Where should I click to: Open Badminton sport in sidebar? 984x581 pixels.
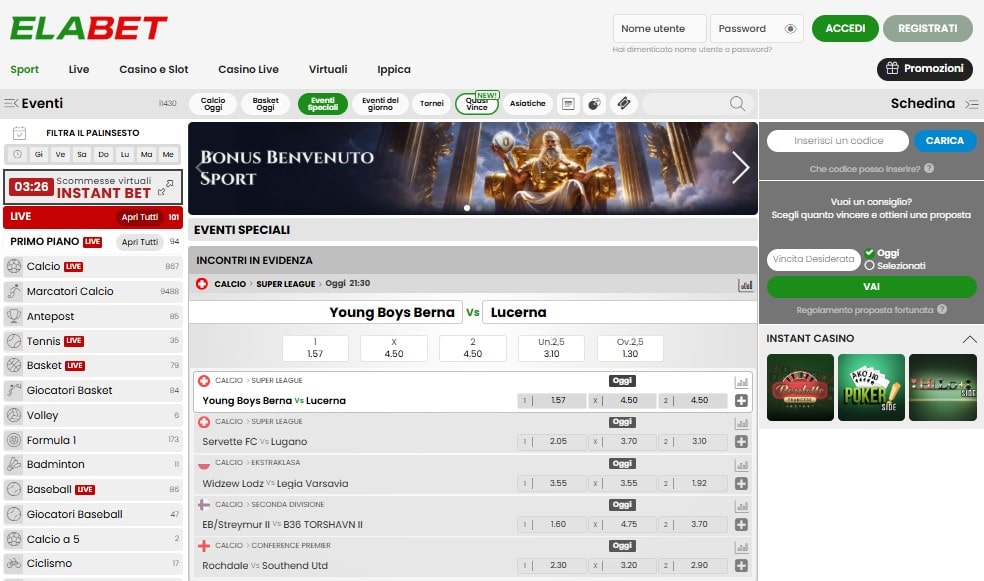(93, 464)
